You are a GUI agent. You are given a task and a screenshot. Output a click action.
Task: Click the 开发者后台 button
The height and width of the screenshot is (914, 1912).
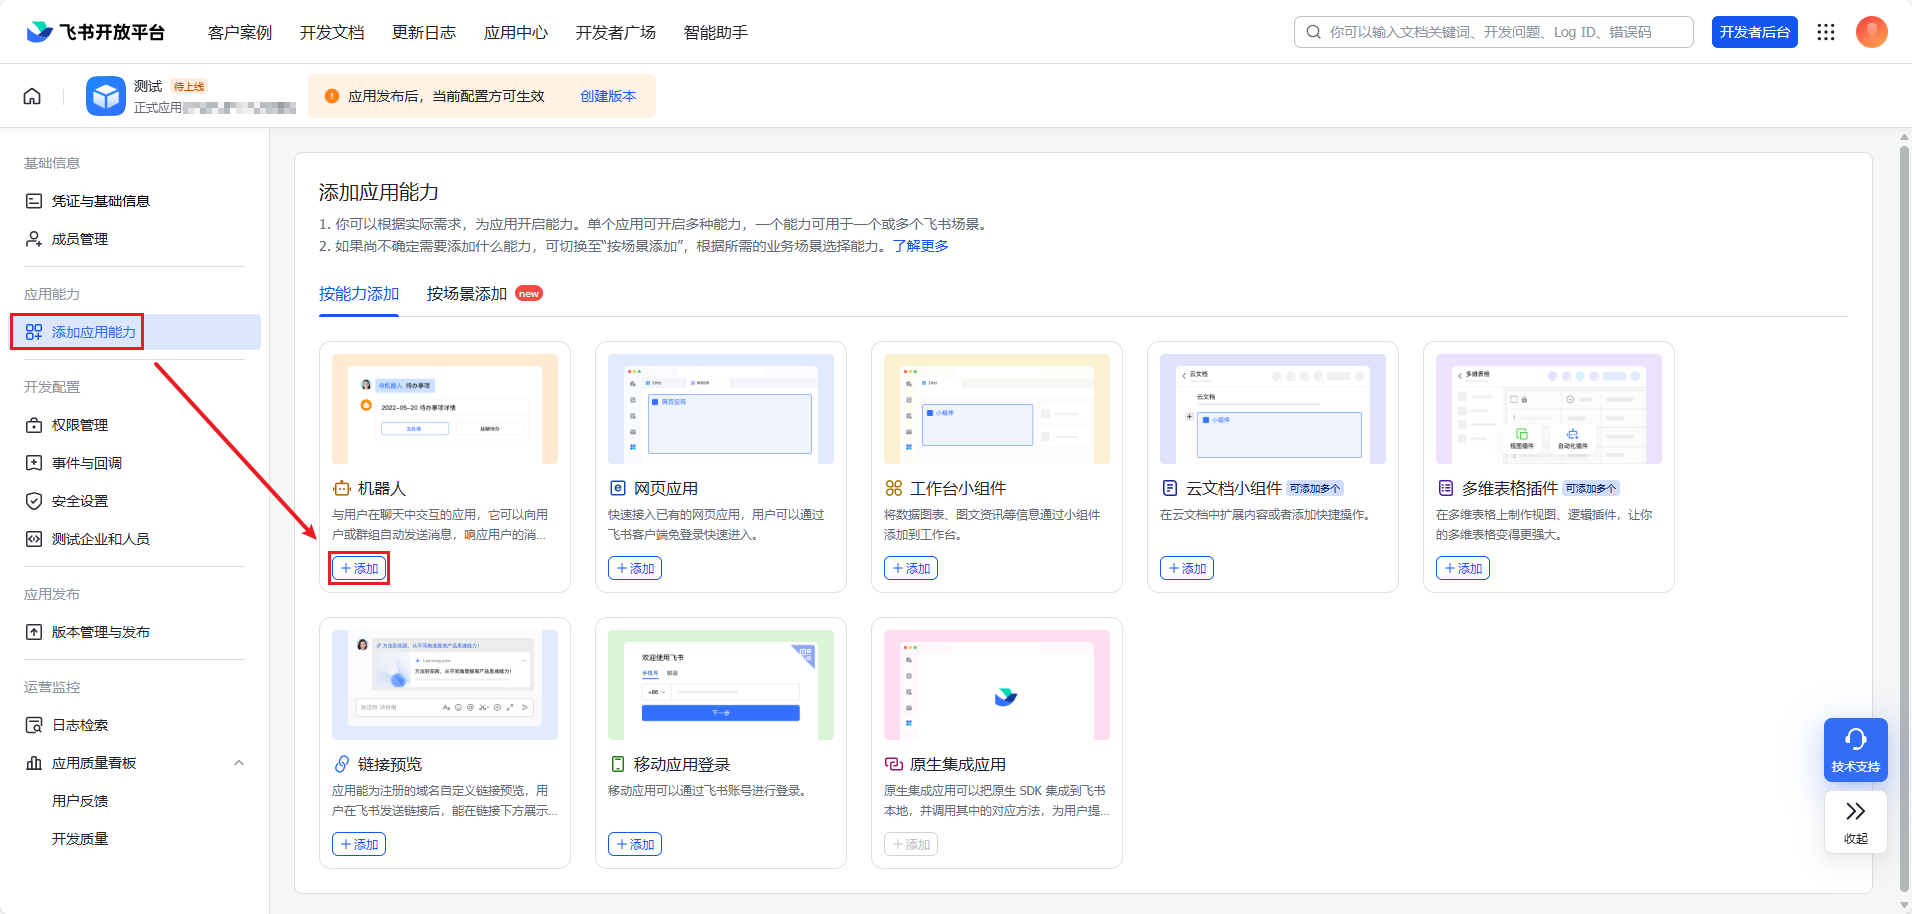[x=1755, y=31]
